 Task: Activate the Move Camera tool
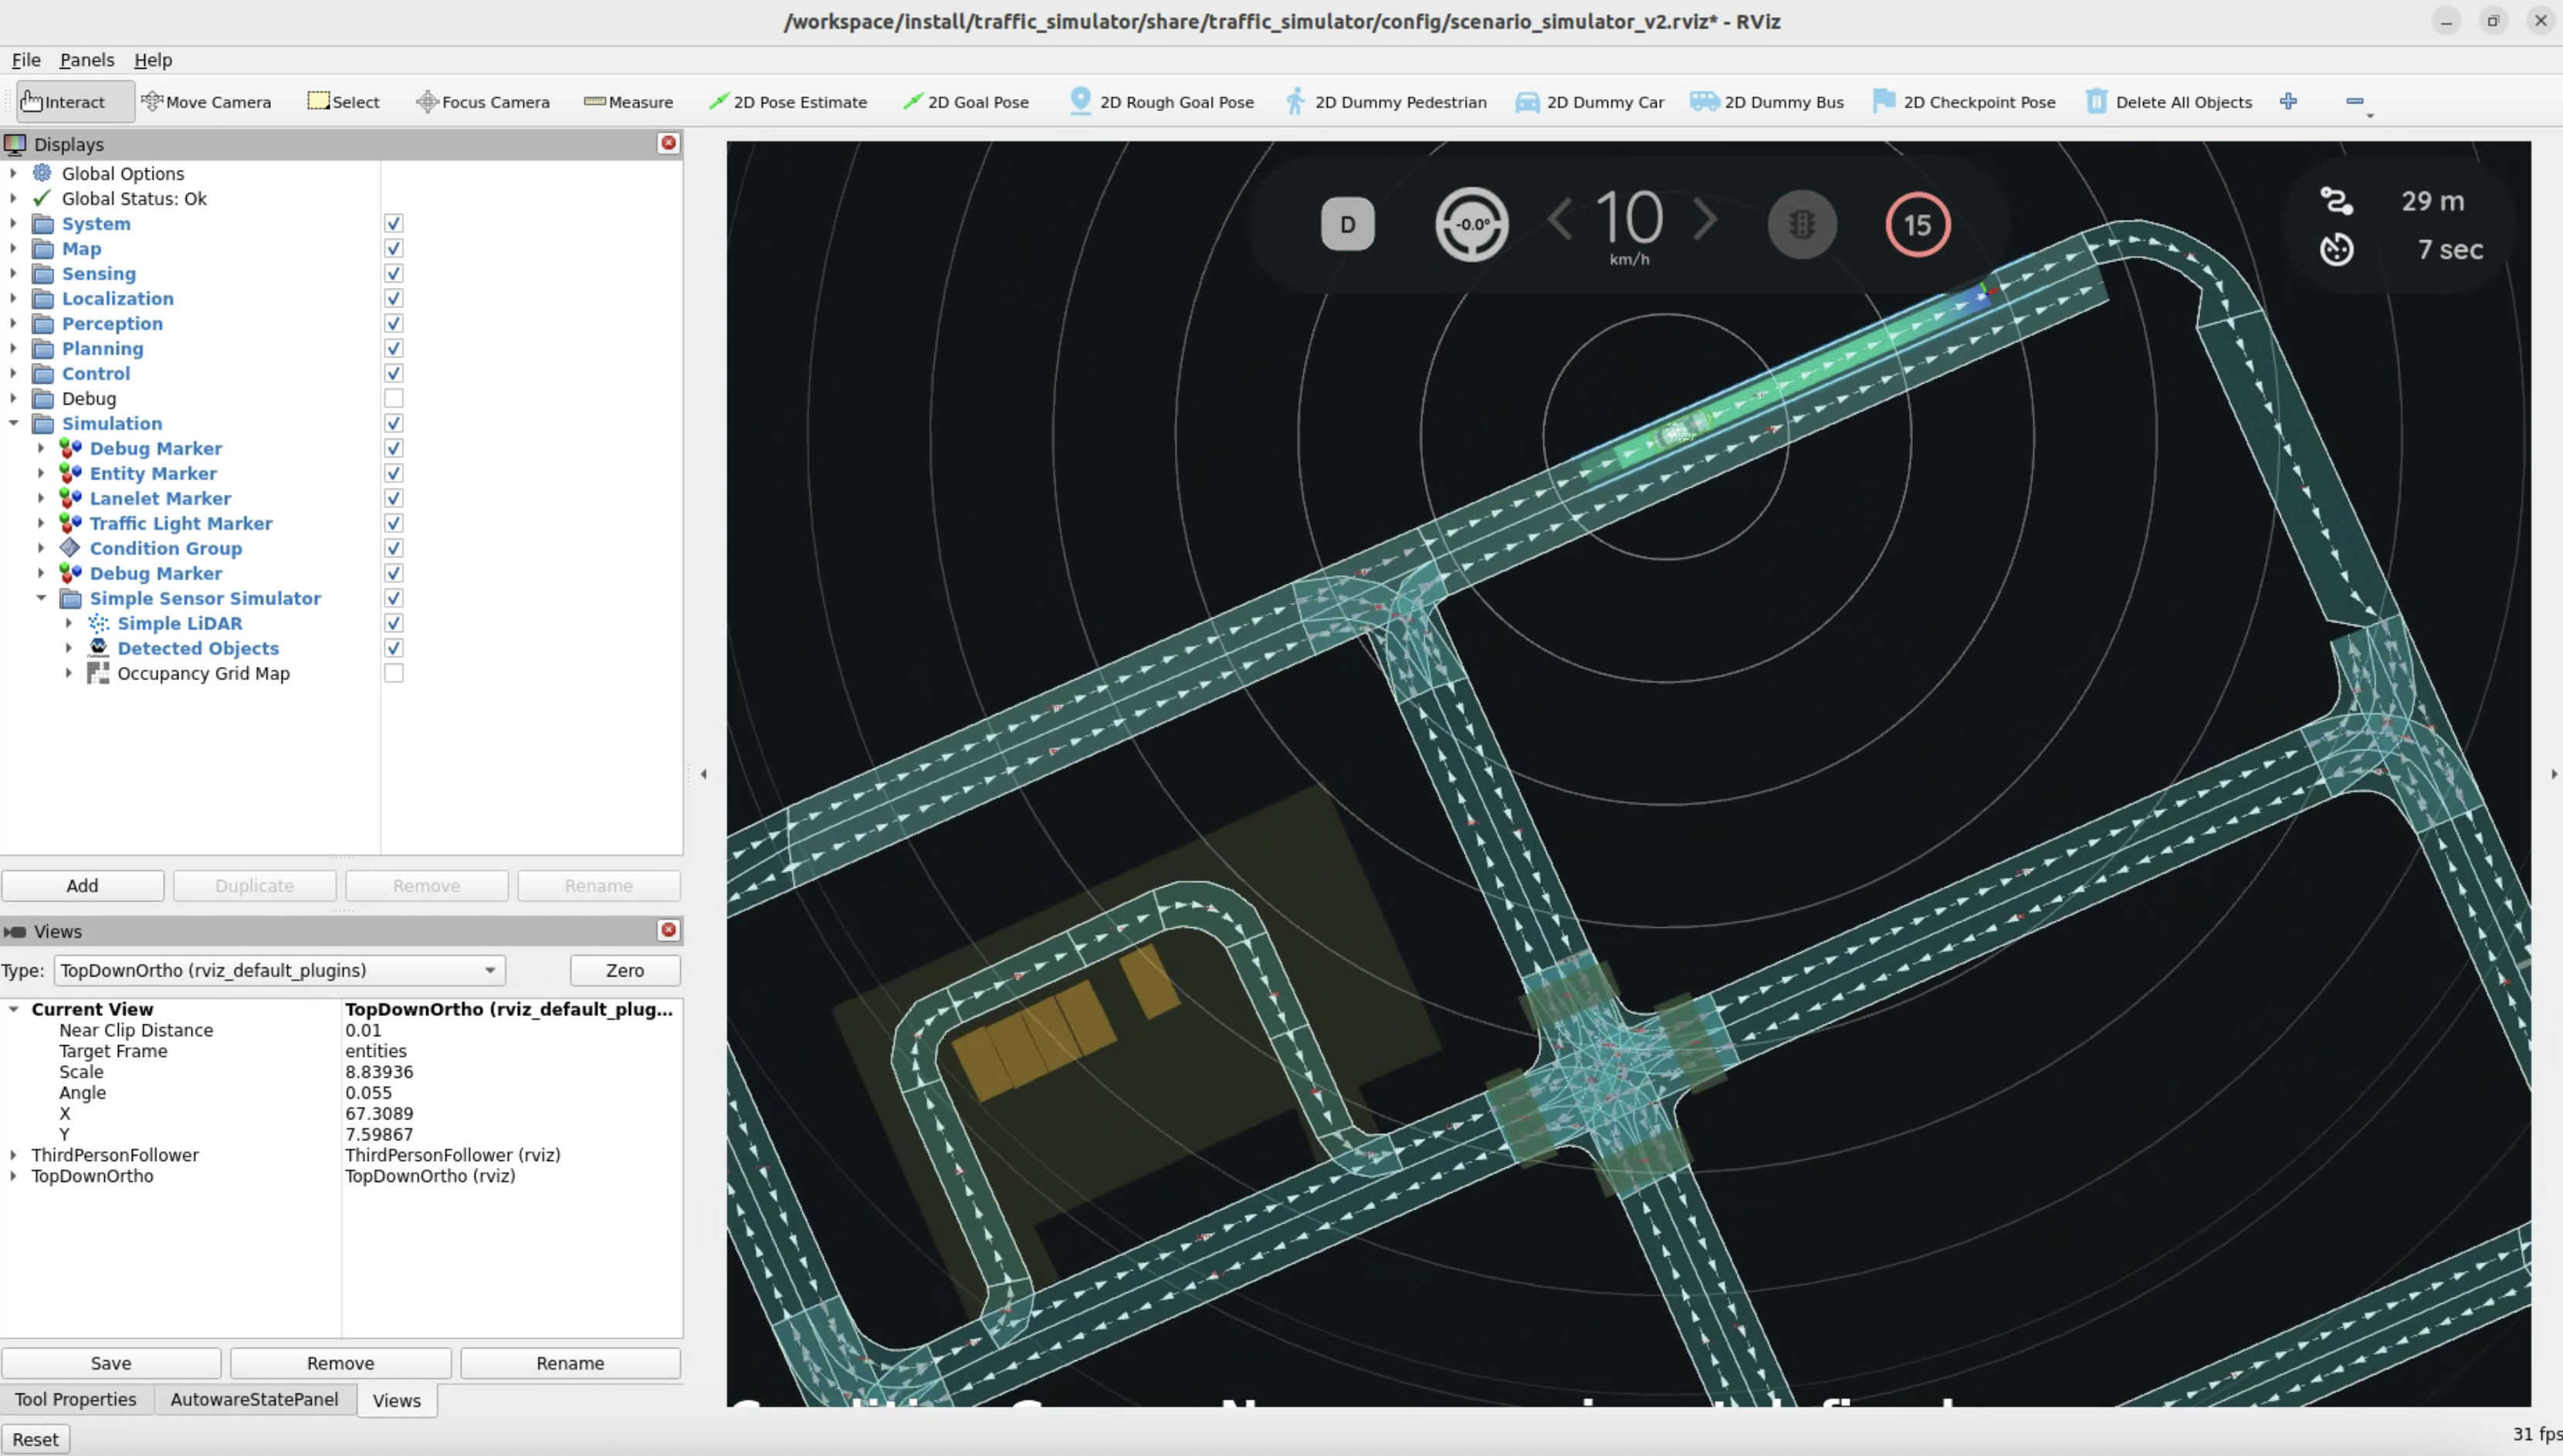coord(207,102)
